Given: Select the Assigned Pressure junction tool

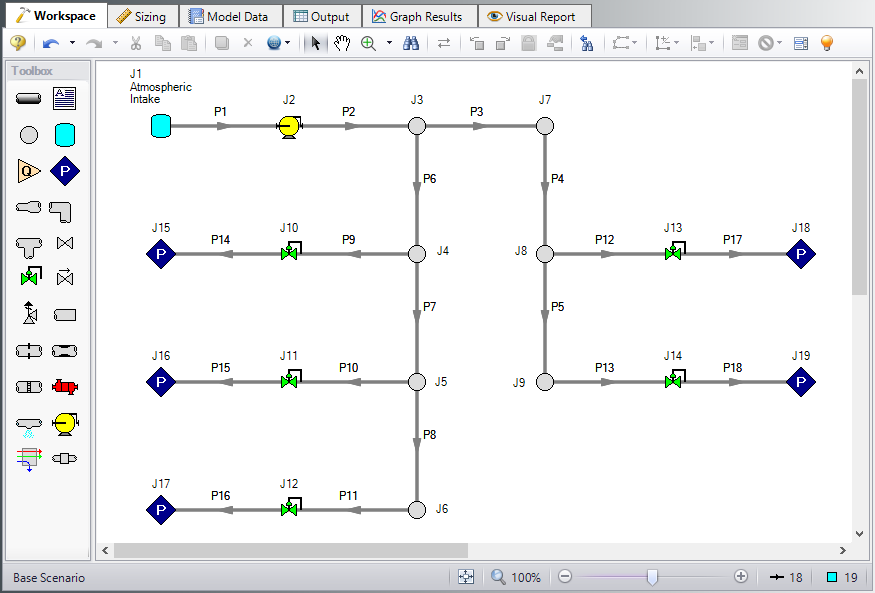Looking at the screenshot, I should 64,170.
